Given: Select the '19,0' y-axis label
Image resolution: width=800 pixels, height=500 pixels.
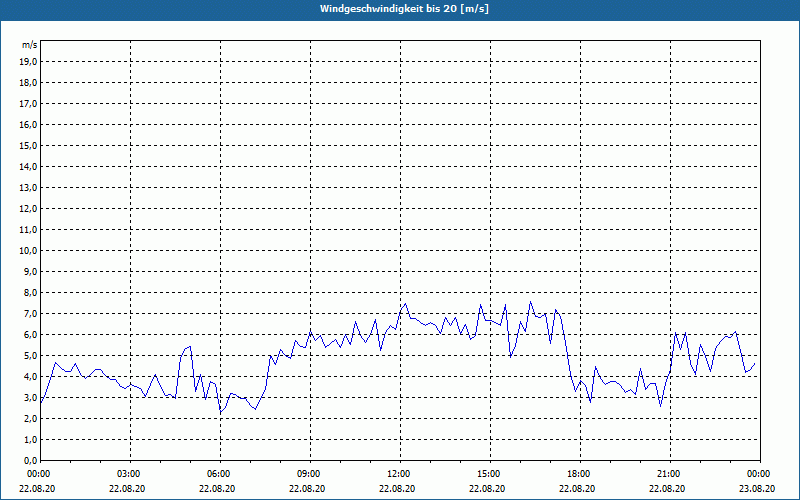Looking at the screenshot, I should 28,62.
